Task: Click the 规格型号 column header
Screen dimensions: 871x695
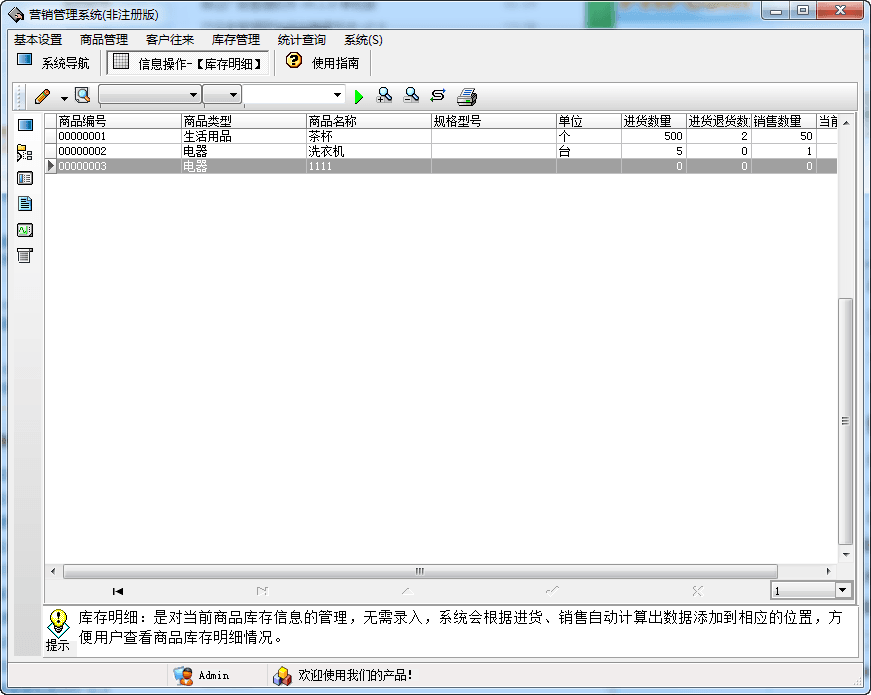Action: click(494, 121)
